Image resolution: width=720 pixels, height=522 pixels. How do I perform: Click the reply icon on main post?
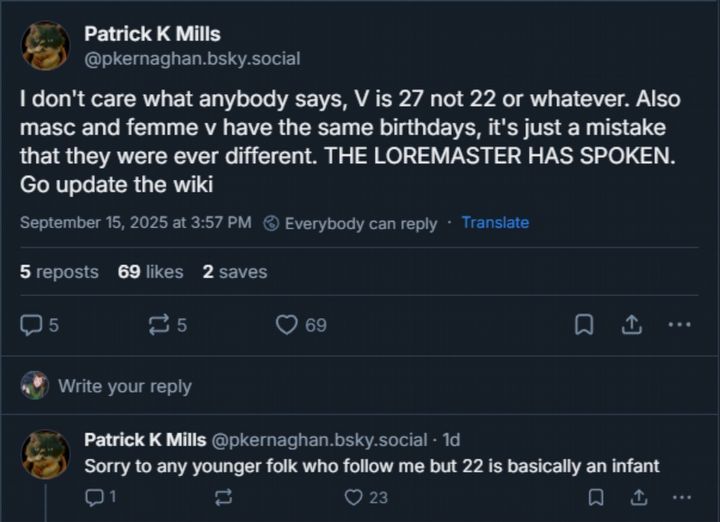32,325
